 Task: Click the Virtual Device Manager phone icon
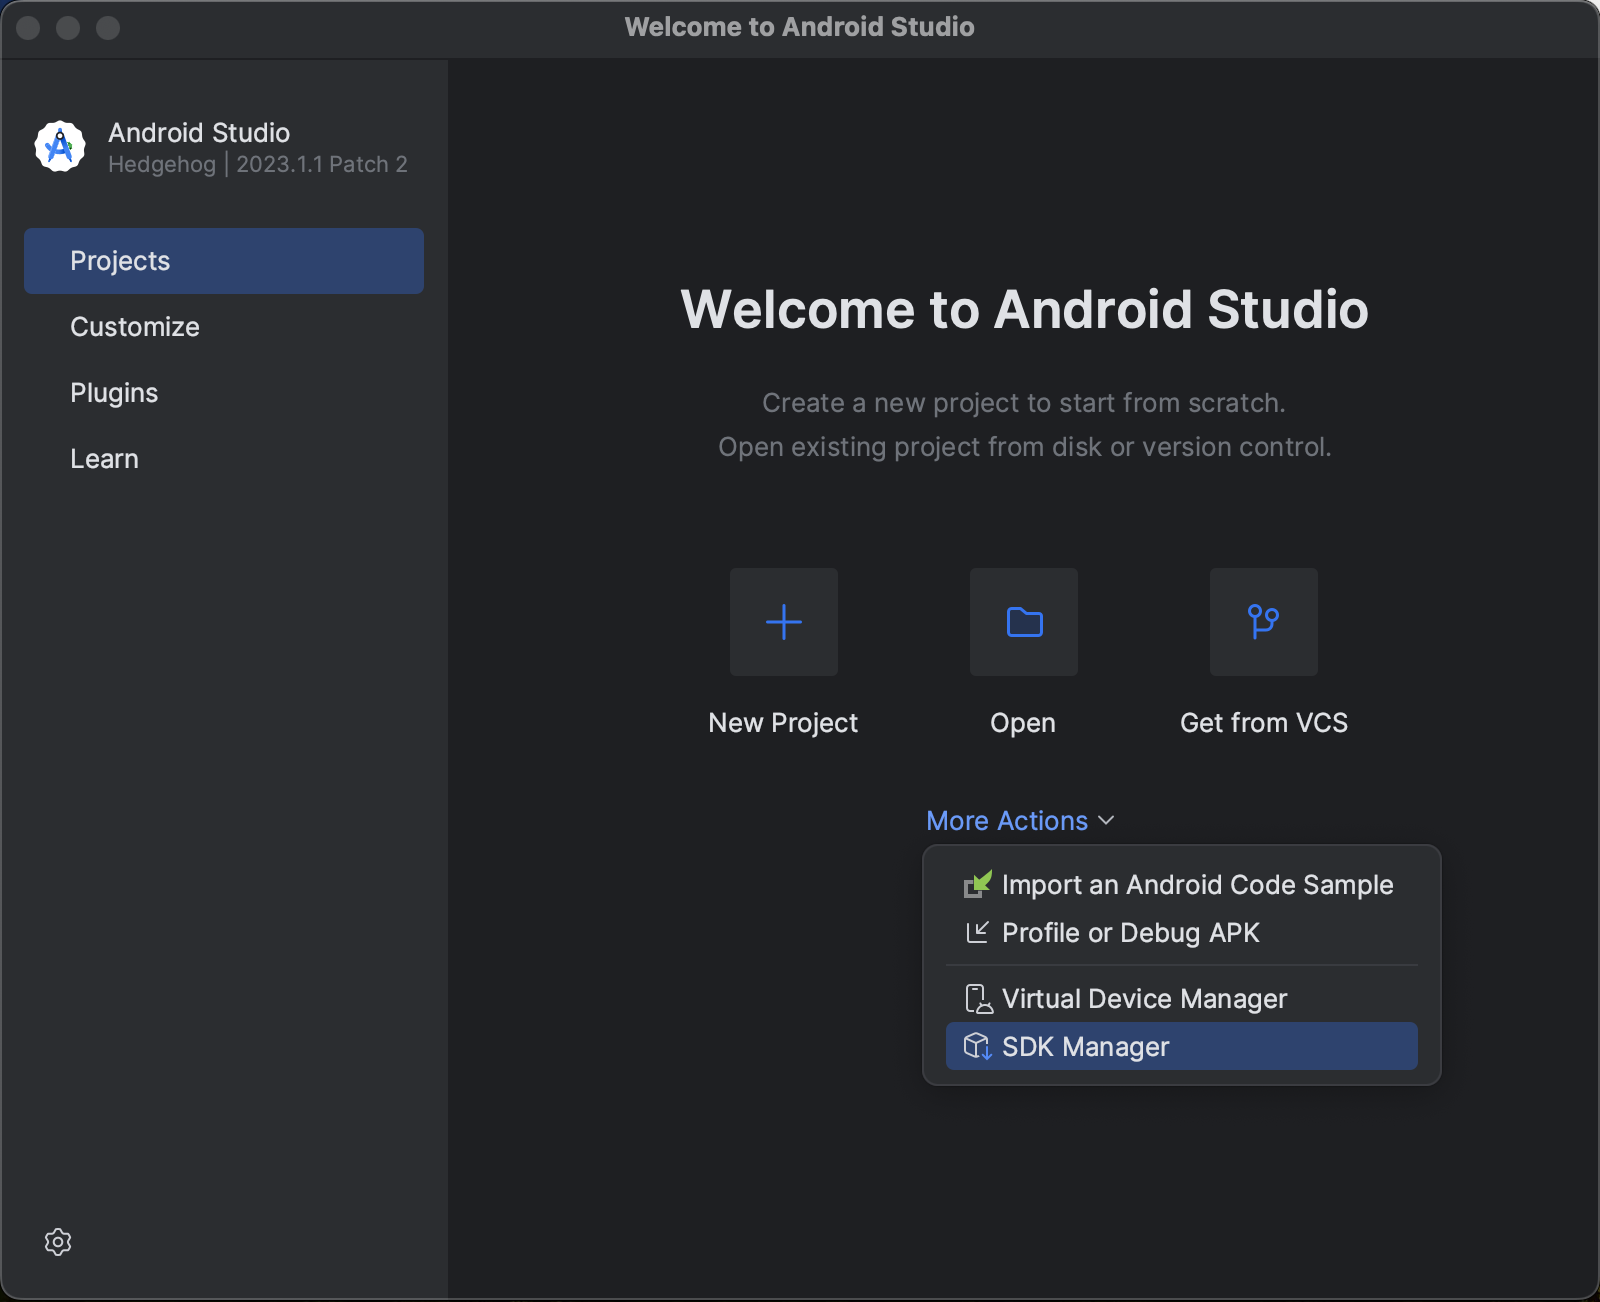click(x=977, y=999)
